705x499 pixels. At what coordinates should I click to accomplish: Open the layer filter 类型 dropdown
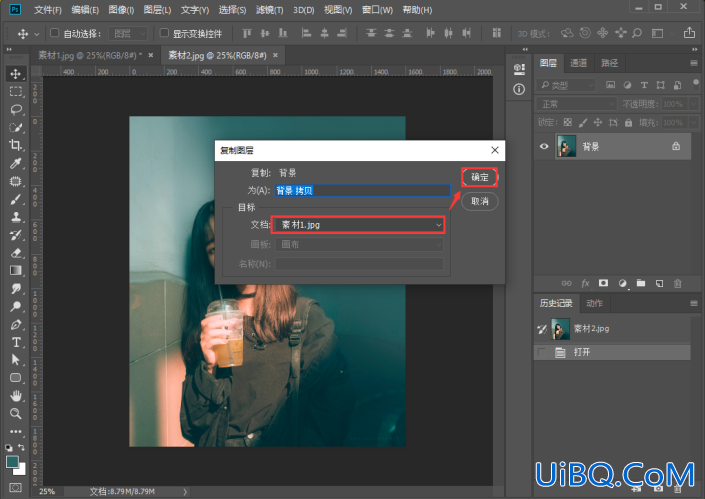click(567, 85)
